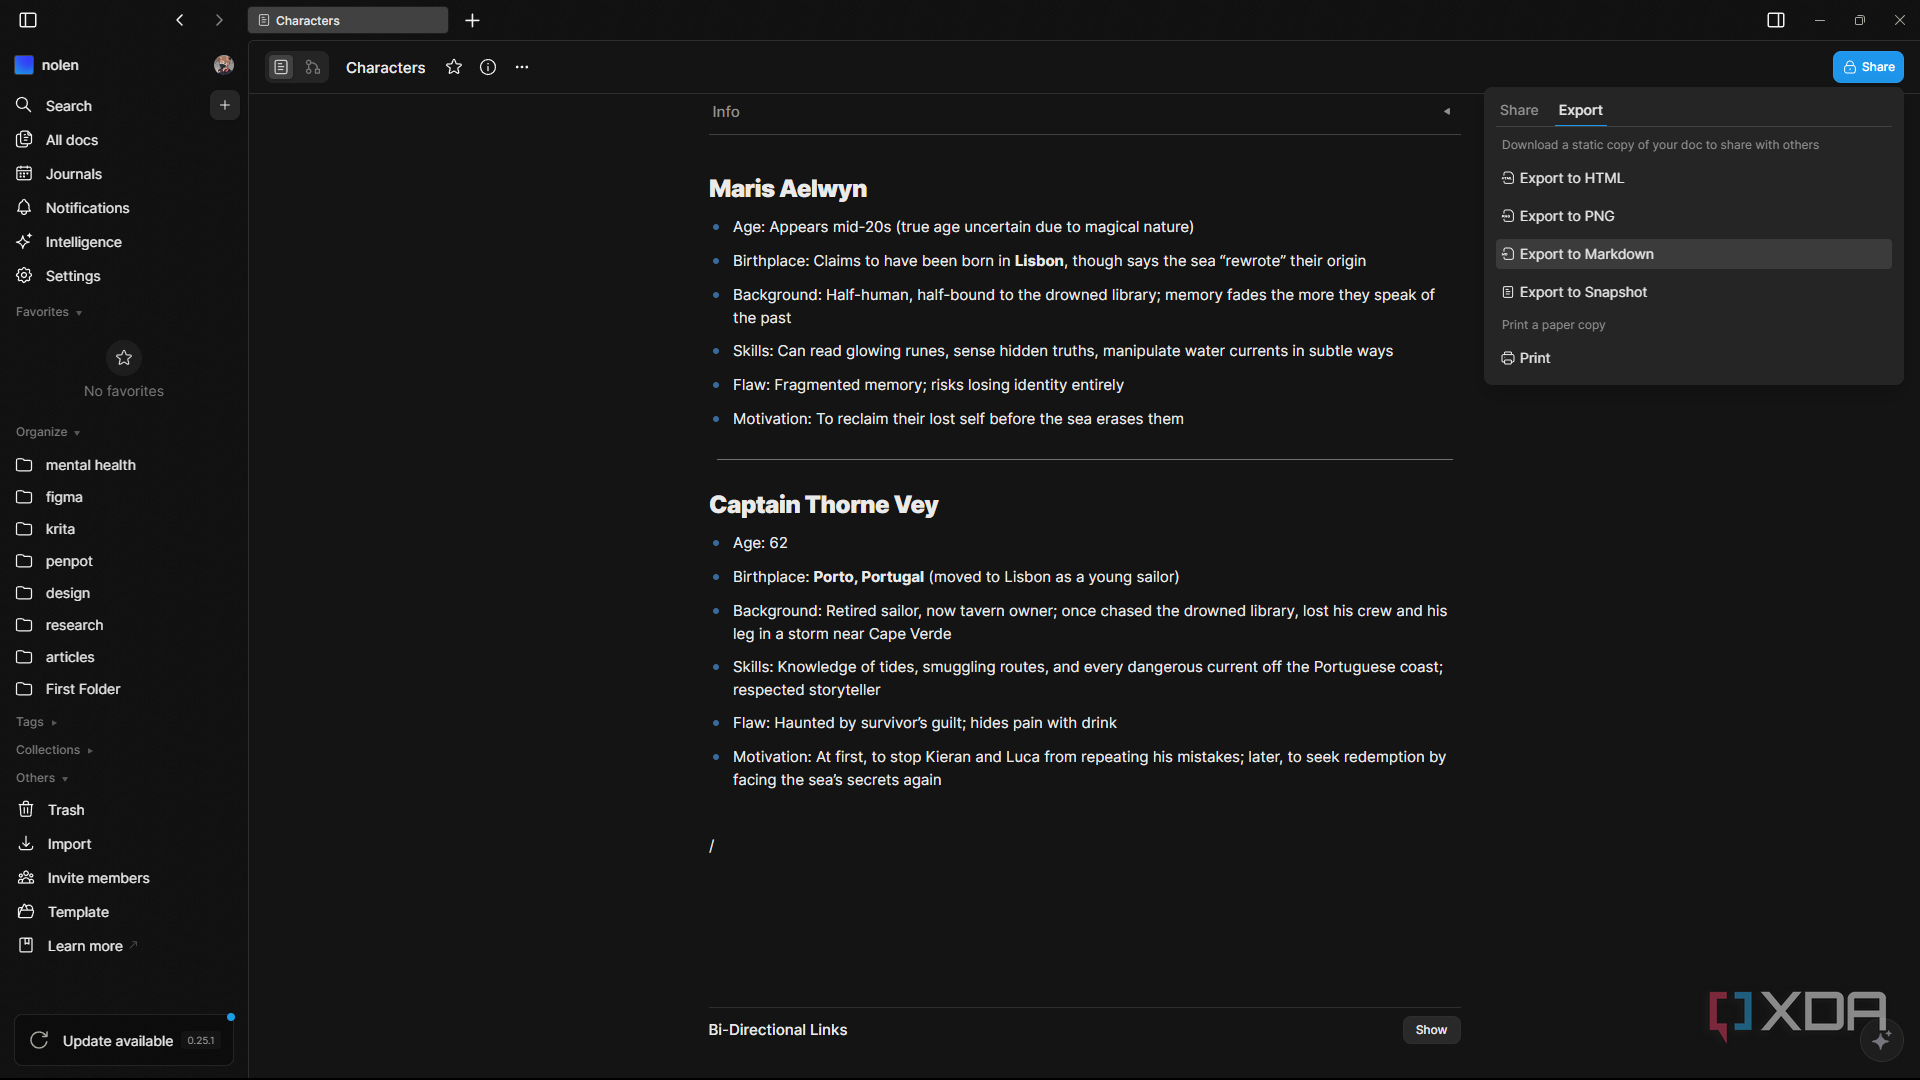Choose Export to HTML

tap(1693, 178)
